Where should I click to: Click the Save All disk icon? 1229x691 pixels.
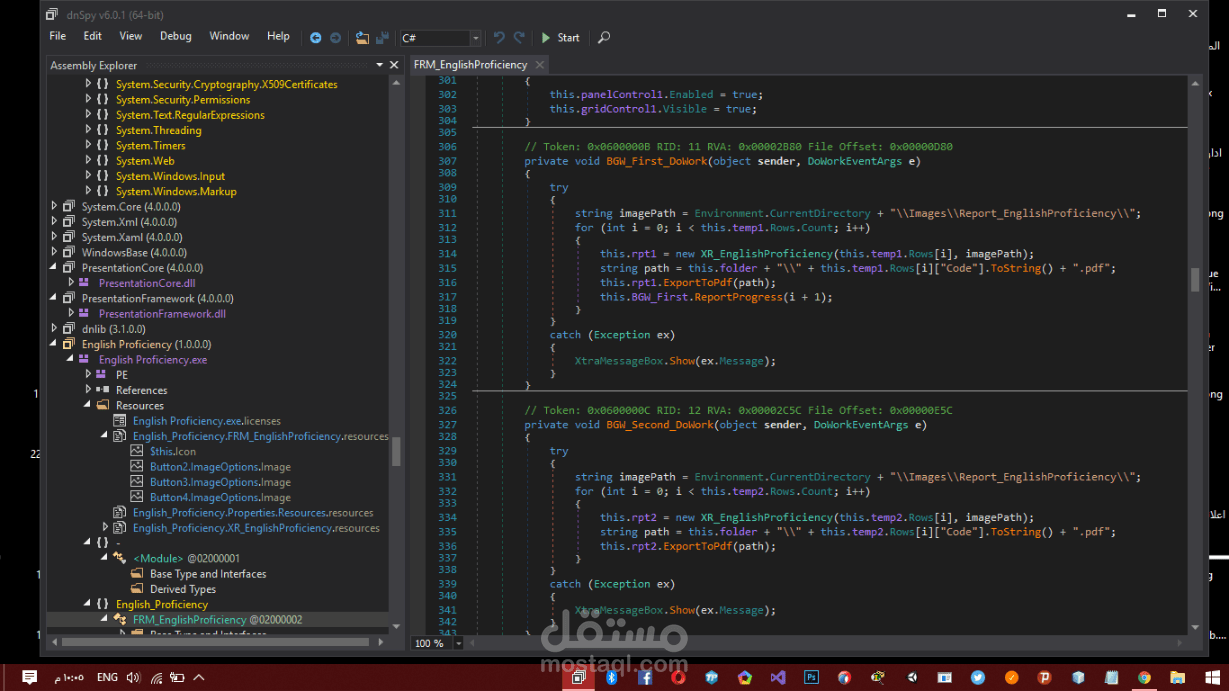382,37
